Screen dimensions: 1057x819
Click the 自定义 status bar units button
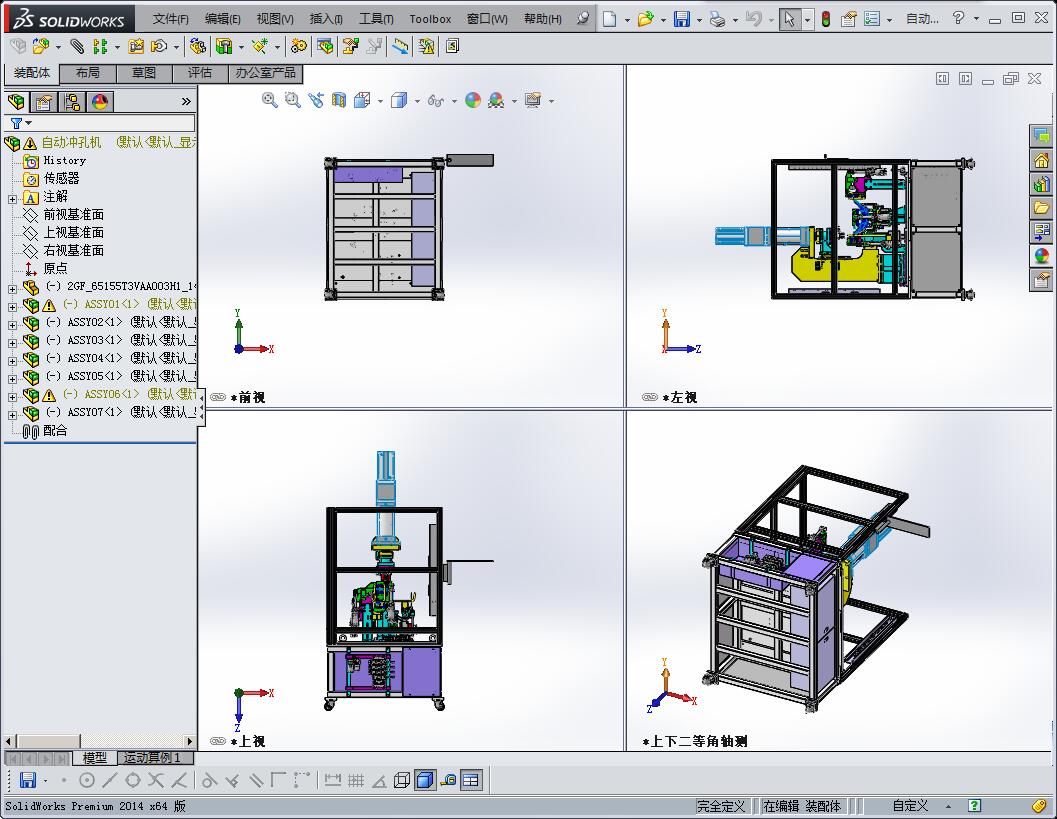910,806
